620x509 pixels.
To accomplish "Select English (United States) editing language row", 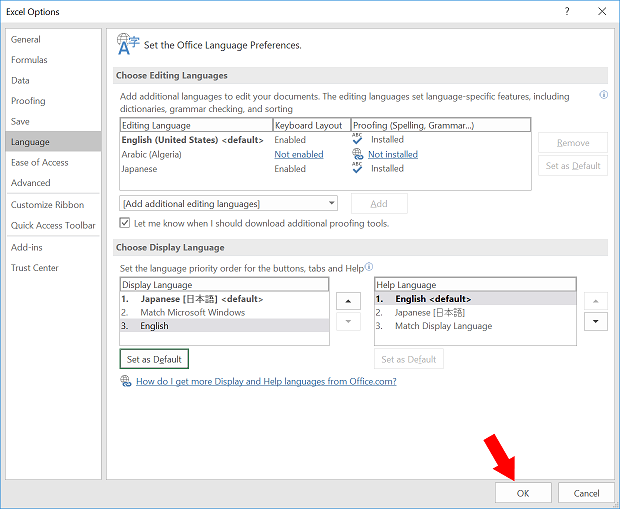I will 325,140.
